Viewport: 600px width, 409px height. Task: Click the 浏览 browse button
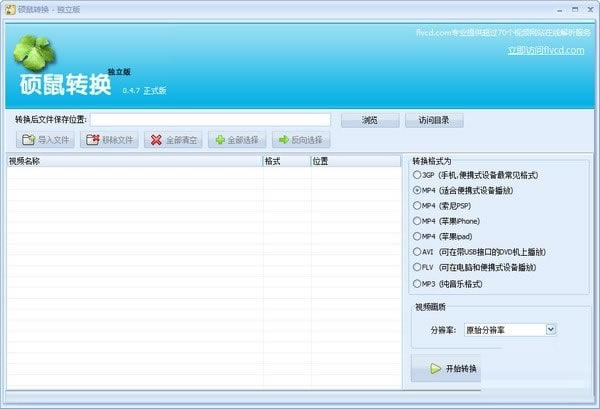click(370, 120)
